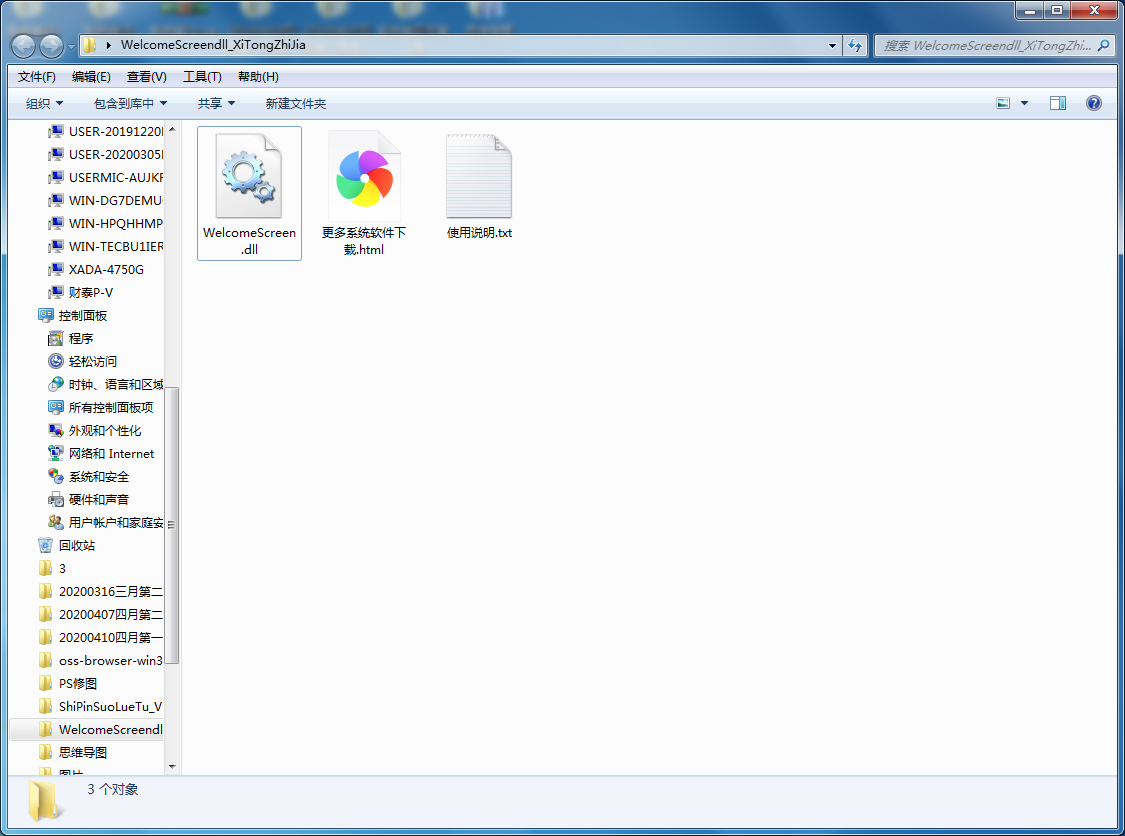Click the Forward navigation arrow button
This screenshot has width=1125, height=836.
click(x=51, y=46)
